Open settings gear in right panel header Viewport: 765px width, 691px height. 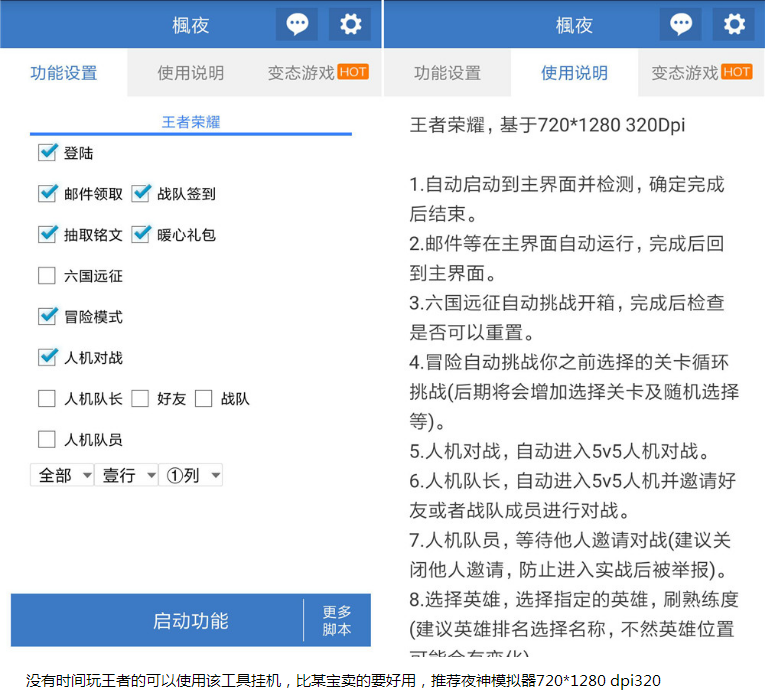[734, 24]
